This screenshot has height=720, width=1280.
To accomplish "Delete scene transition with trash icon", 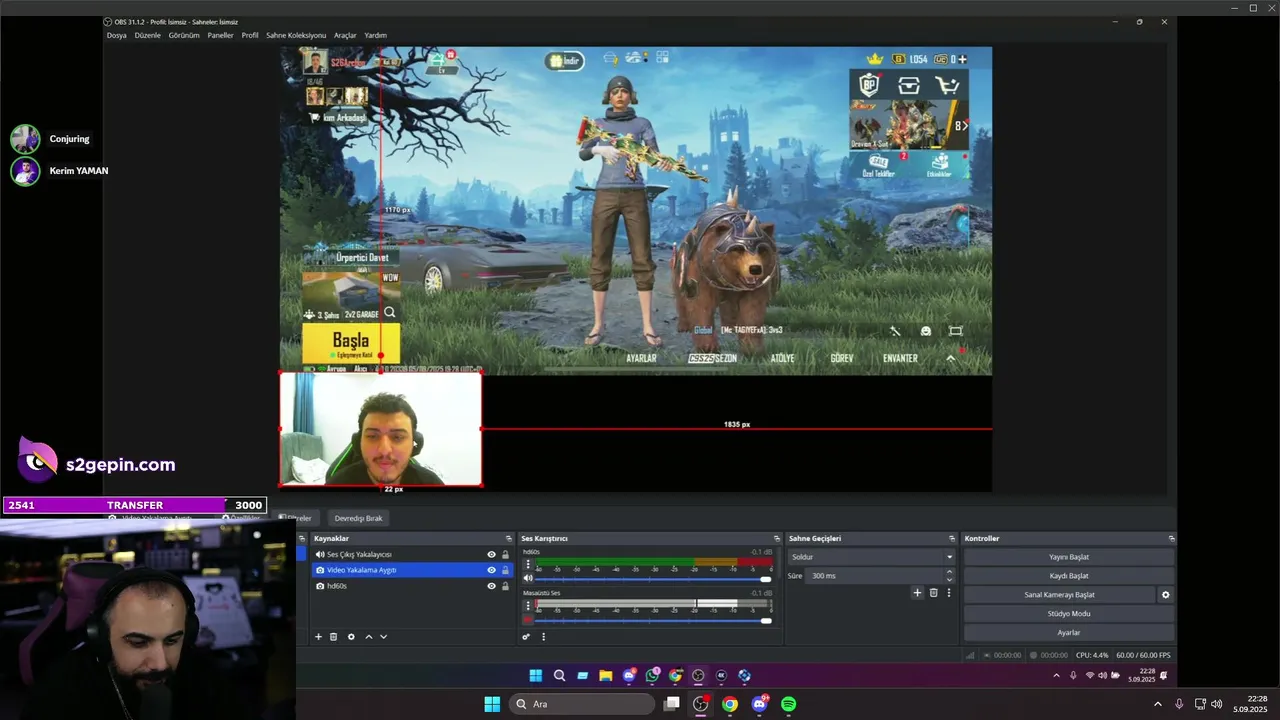I will click(934, 593).
